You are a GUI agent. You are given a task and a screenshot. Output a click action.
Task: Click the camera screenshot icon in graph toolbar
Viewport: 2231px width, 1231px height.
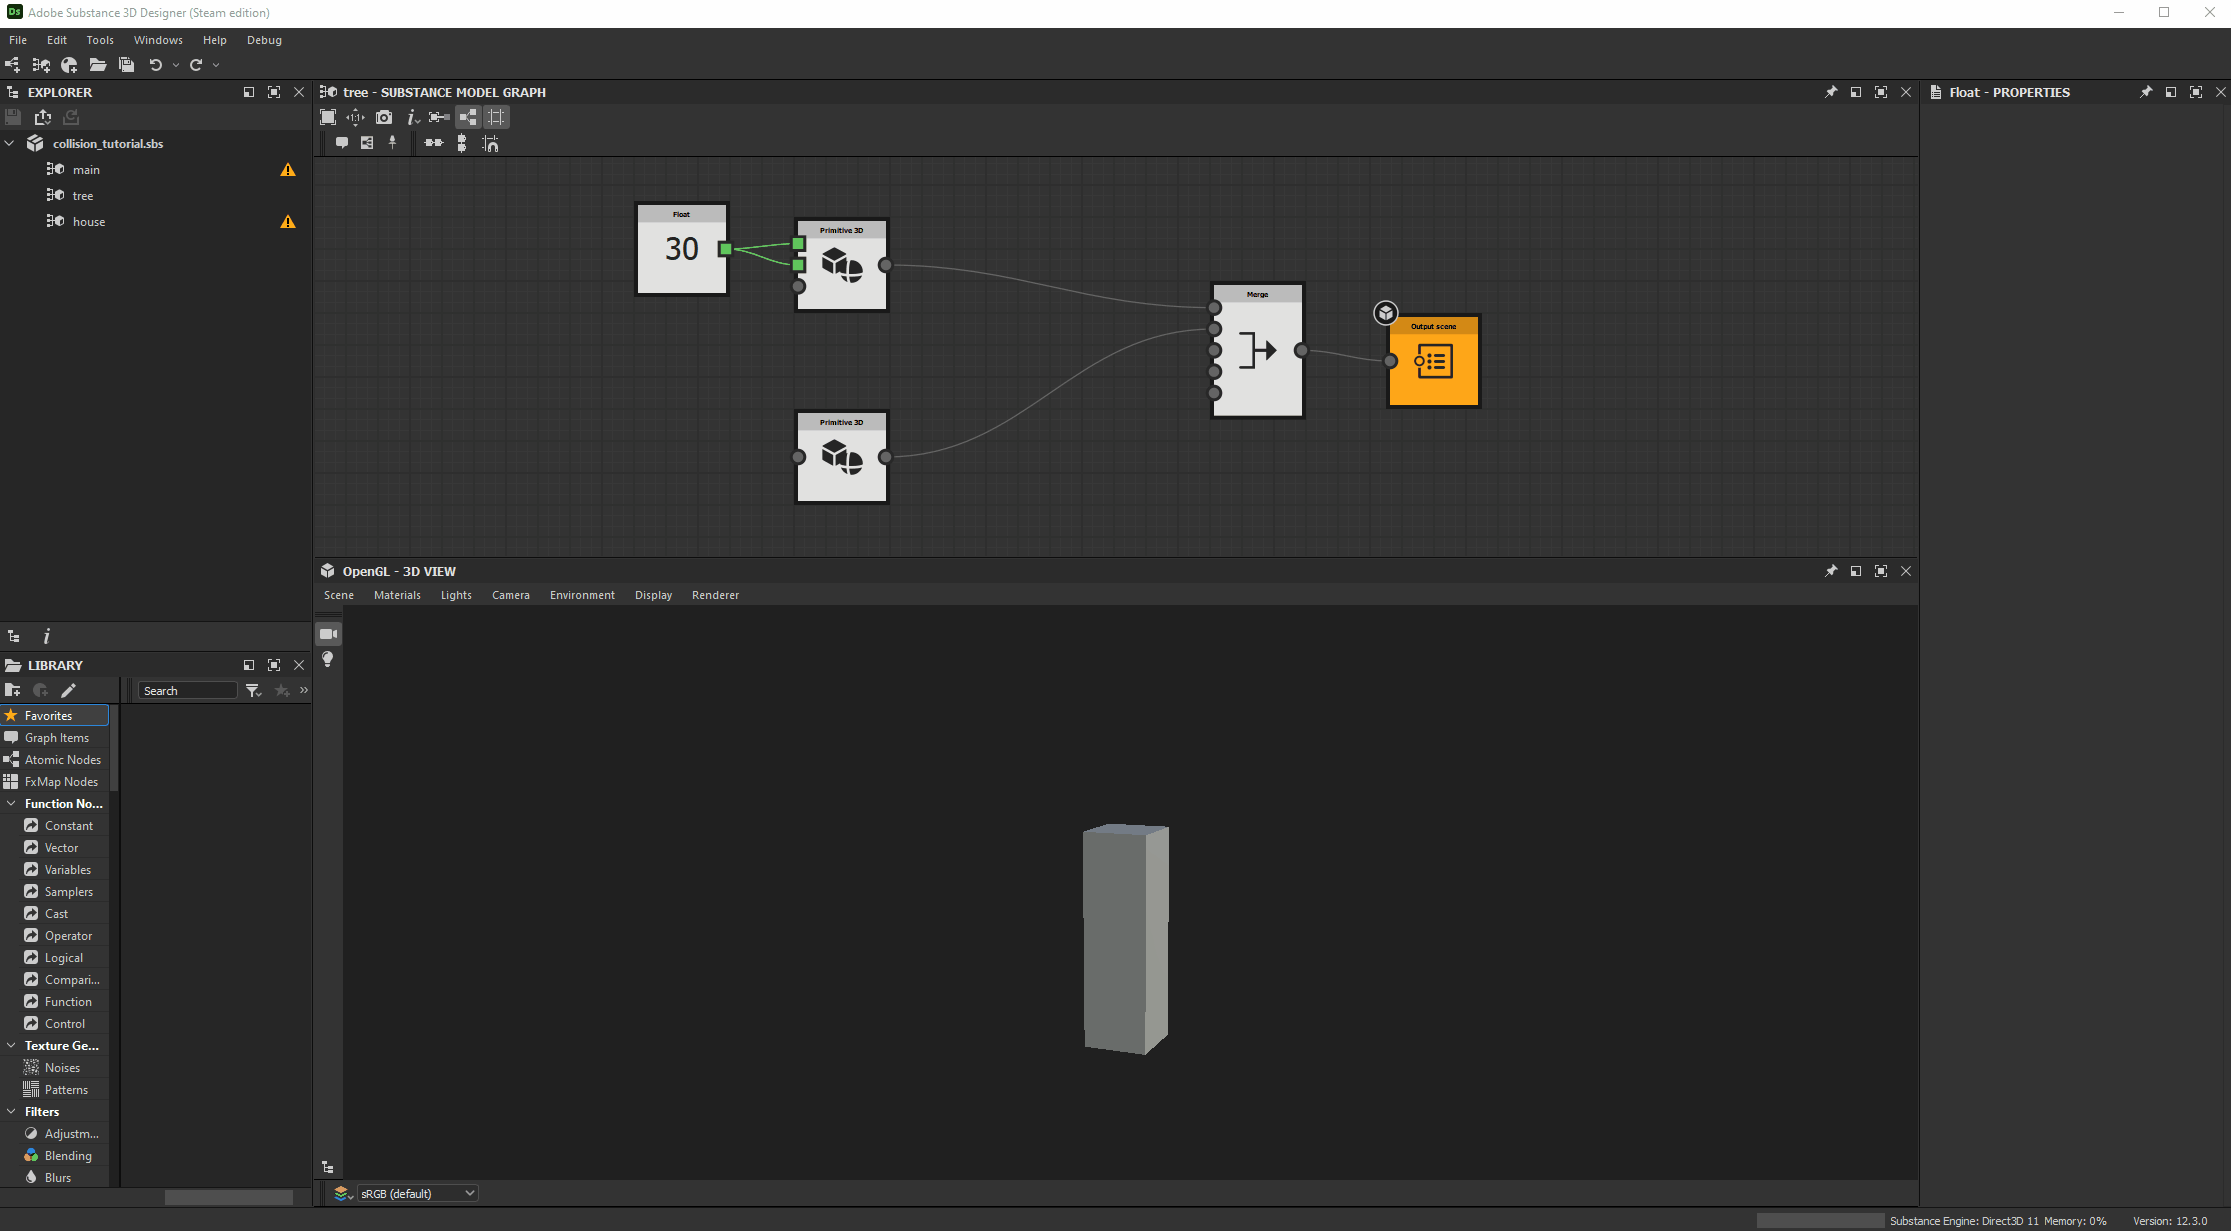click(x=384, y=118)
